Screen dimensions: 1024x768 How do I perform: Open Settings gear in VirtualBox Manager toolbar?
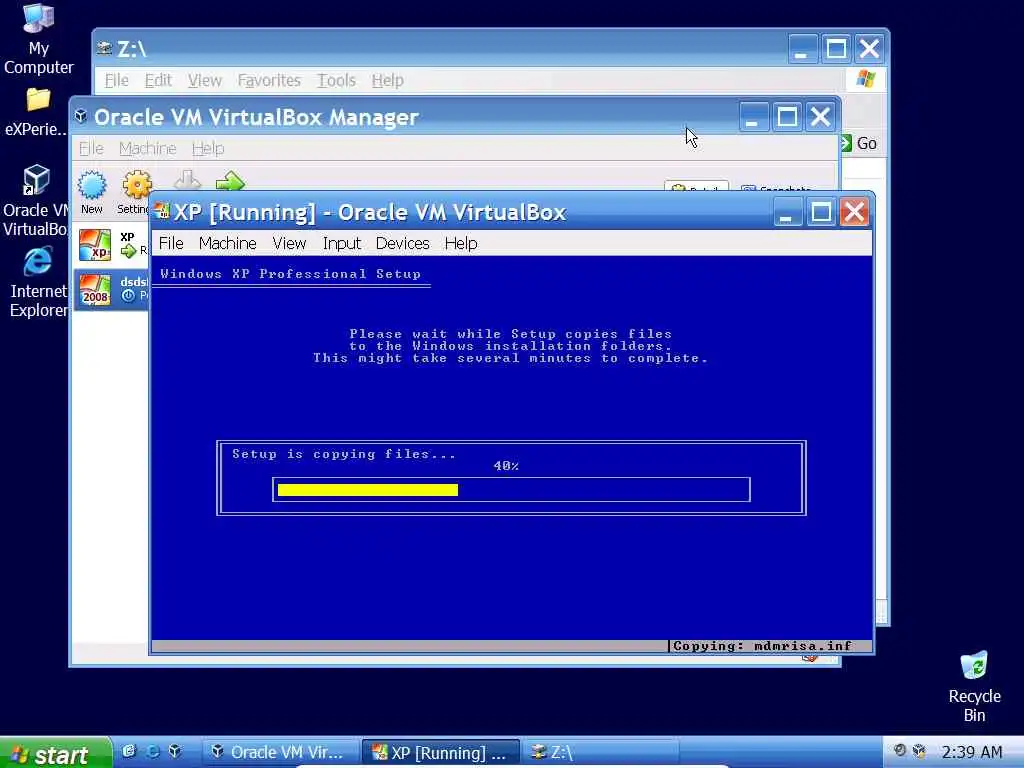[x=134, y=192]
